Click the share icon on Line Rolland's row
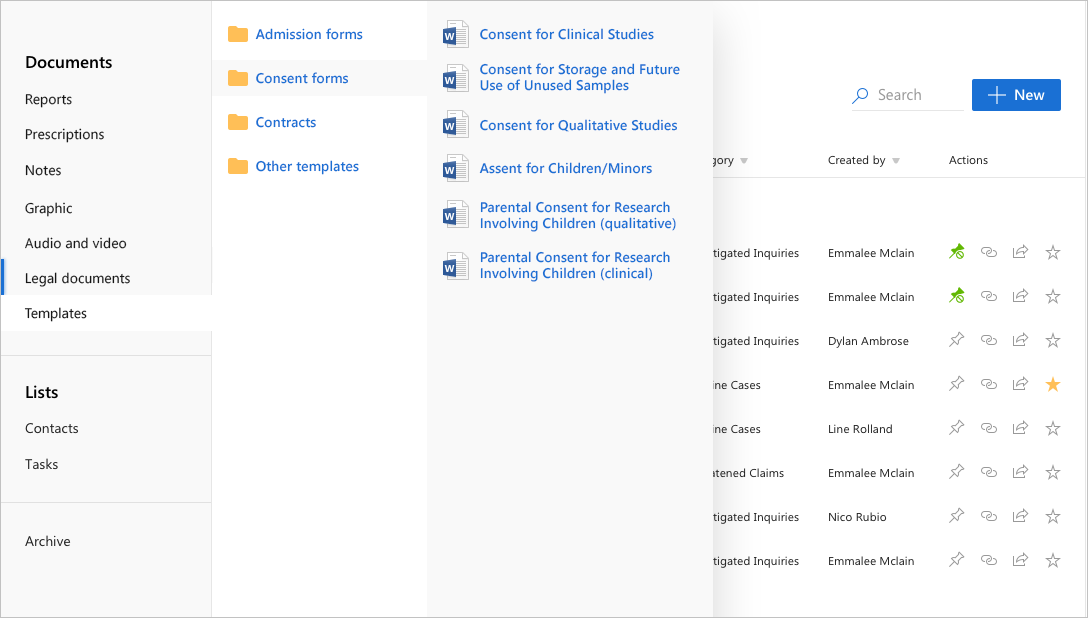This screenshot has height=618, width=1088. pos(1020,427)
